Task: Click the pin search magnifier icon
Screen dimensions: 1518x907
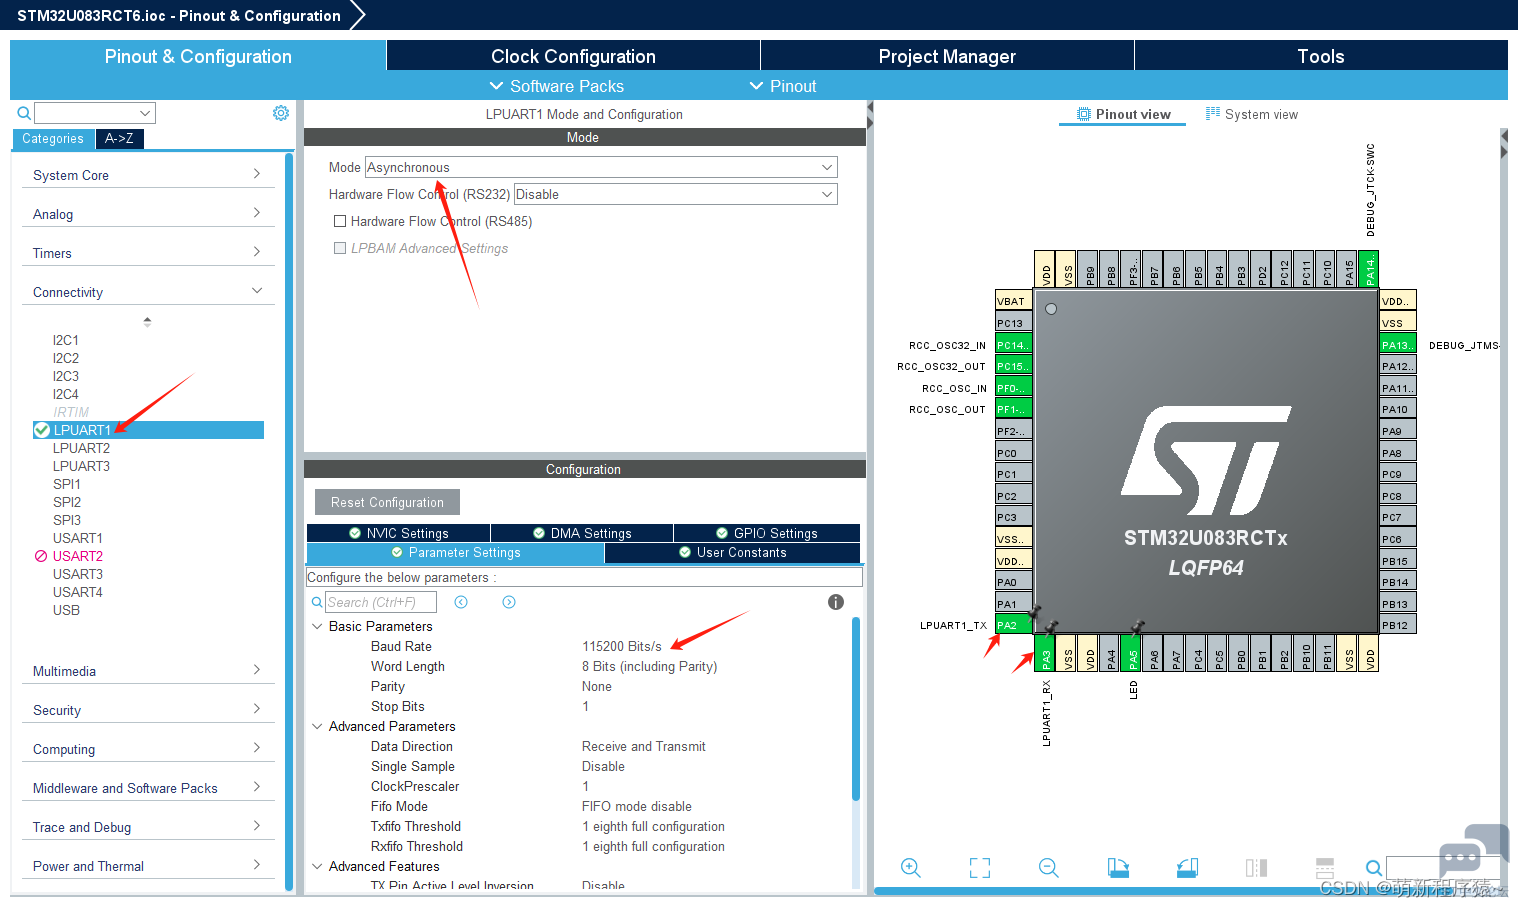Action: [1374, 868]
